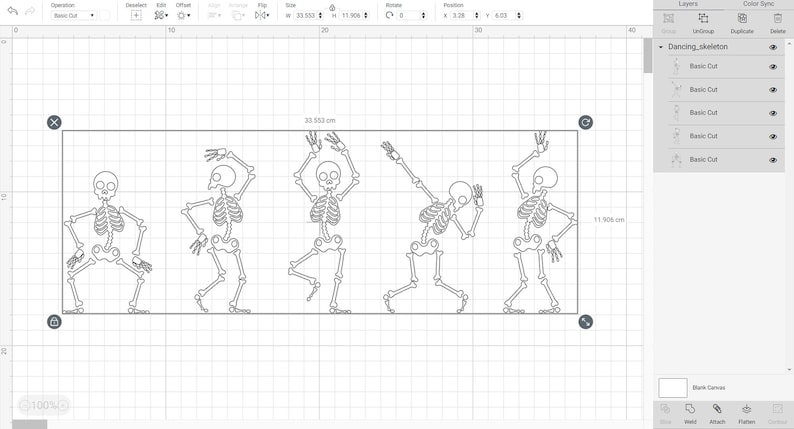This screenshot has height=429, width=794.
Task: Click the width input field
Action: coord(305,15)
